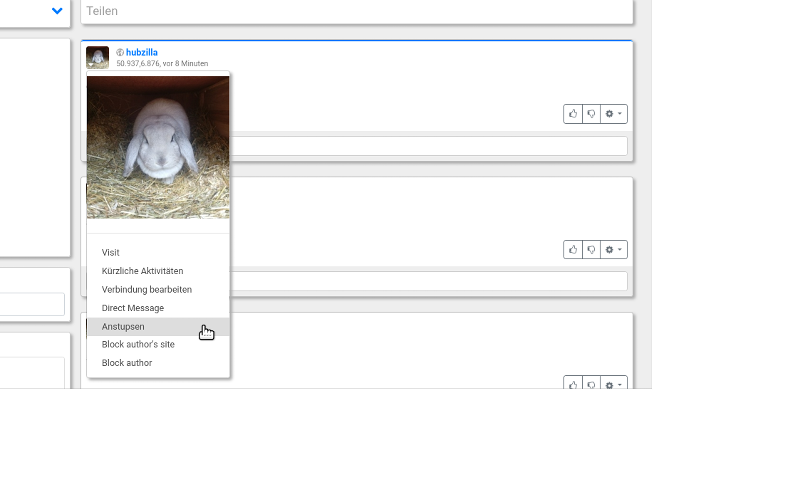Select Verbindung bearbeiten in the menu

point(146,290)
